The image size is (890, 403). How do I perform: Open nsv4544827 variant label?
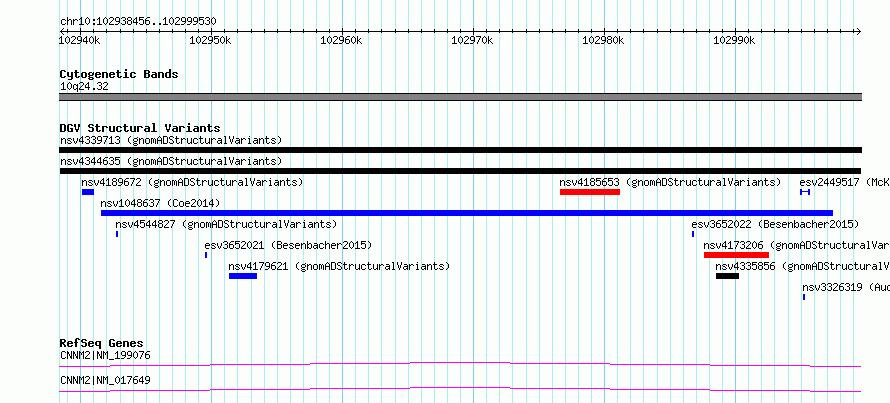pyautogui.click(x=226, y=224)
